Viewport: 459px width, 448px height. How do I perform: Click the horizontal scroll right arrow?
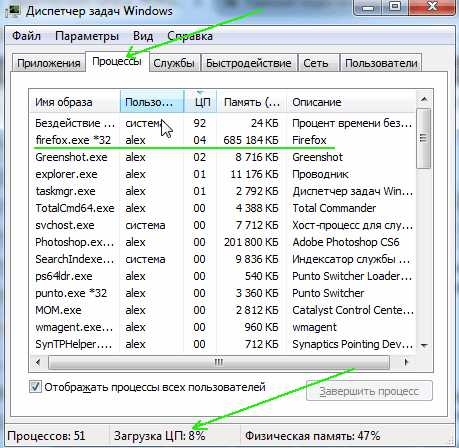(x=406, y=362)
